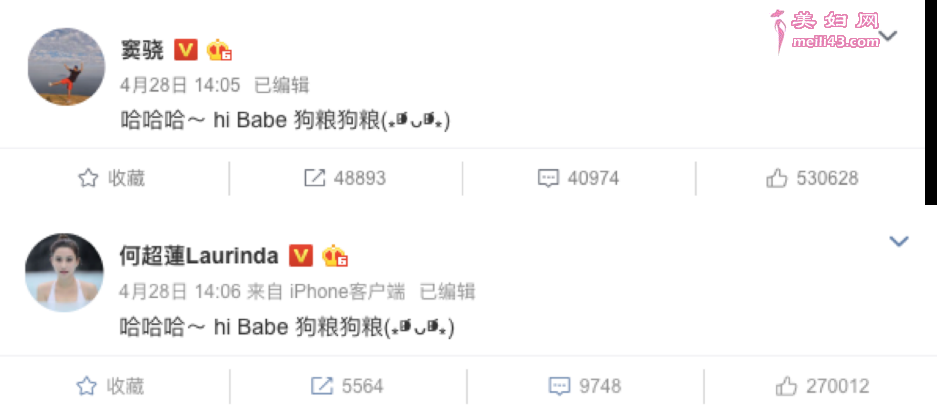
Task: Open 窦骁's profile avatar
Action: (x=66, y=66)
